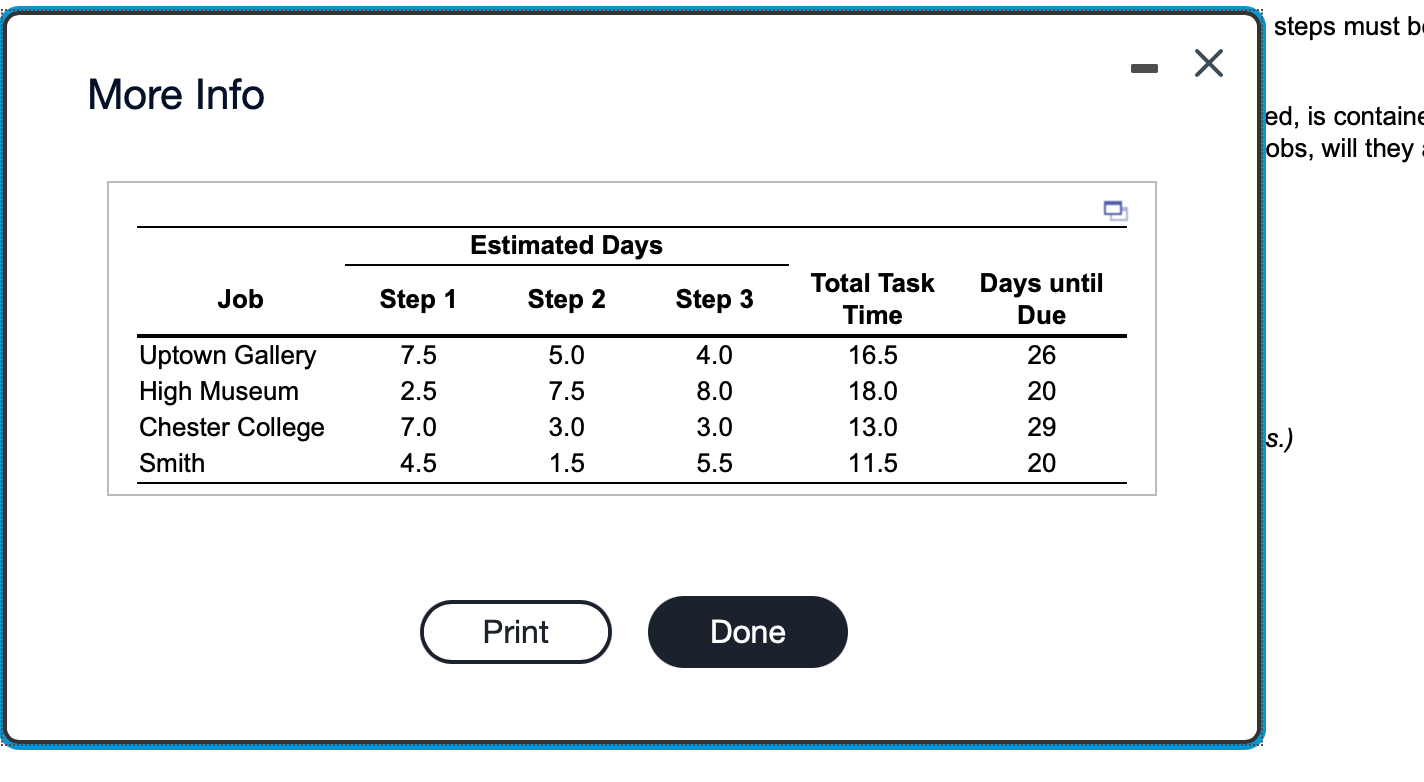Screen dimensions: 1424x782
Task: Click the 16.5 total for Uptown Gallery
Action: 873,355
